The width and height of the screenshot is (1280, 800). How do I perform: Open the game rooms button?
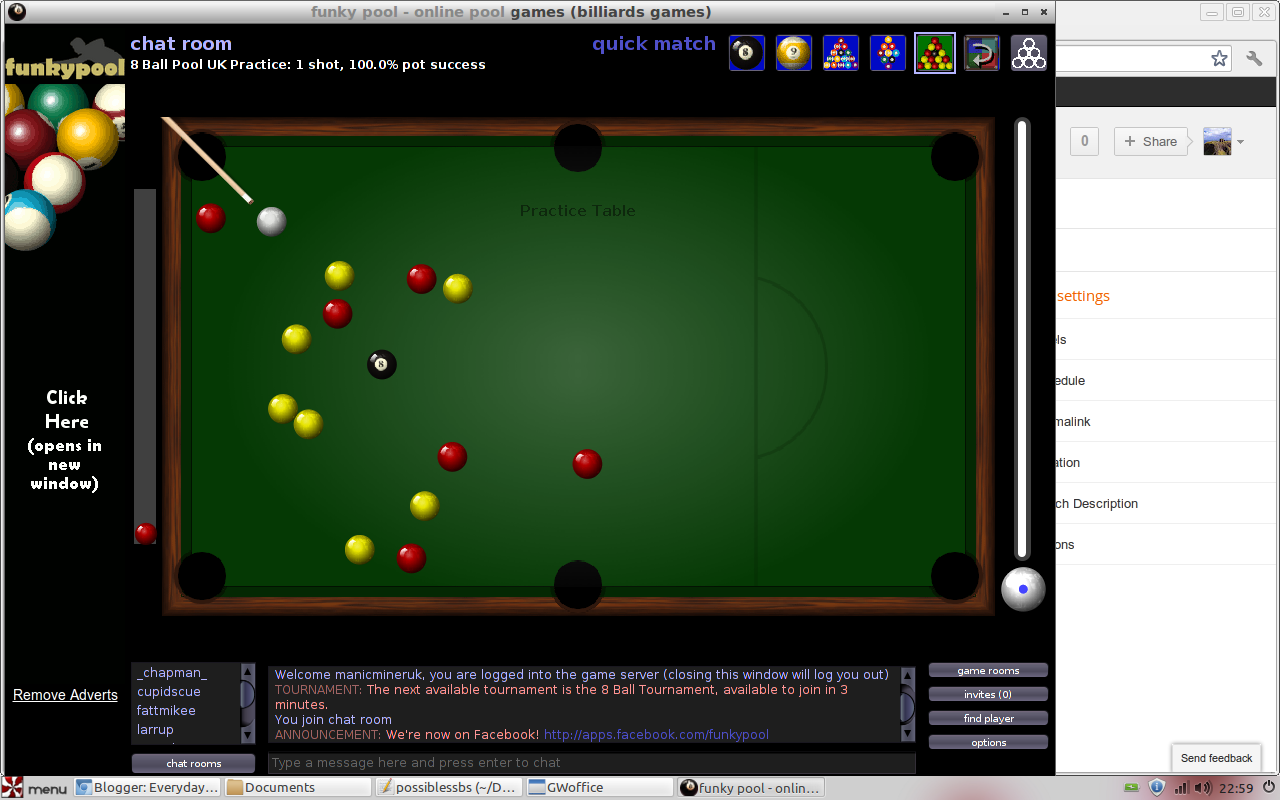coord(988,671)
